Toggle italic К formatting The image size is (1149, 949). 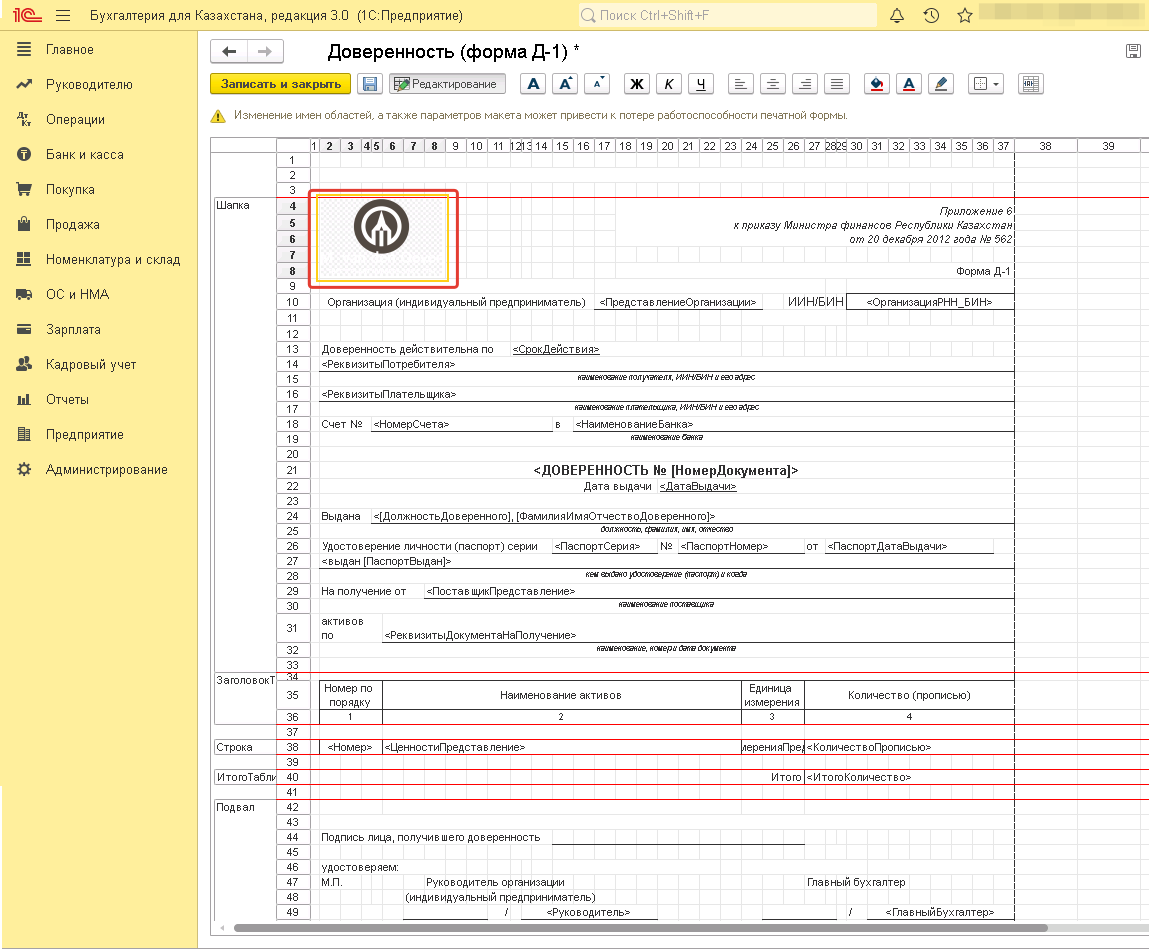669,84
